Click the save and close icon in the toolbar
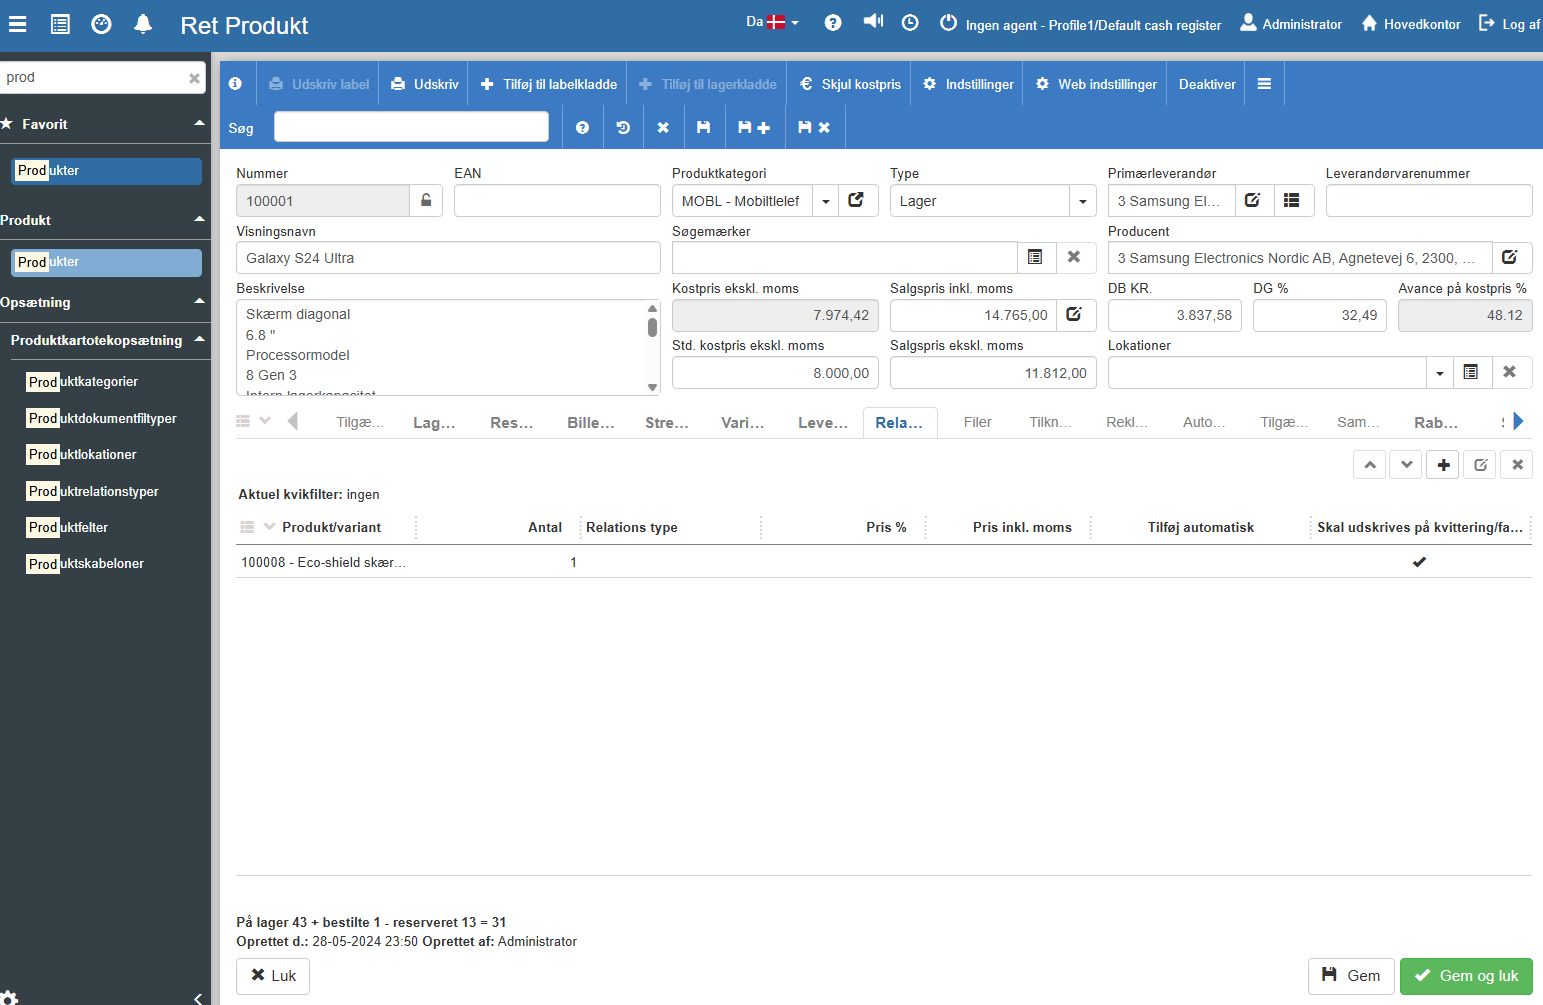The width and height of the screenshot is (1543, 1005). coord(814,128)
